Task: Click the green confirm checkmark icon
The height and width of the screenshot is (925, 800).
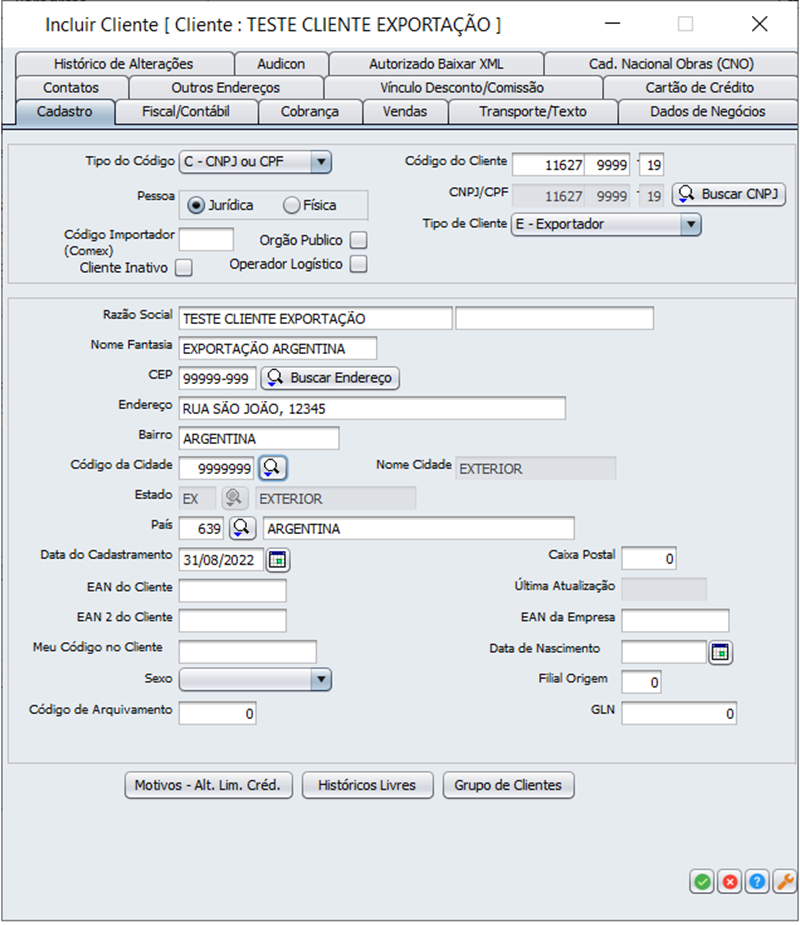Action: pyautogui.click(x=702, y=881)
